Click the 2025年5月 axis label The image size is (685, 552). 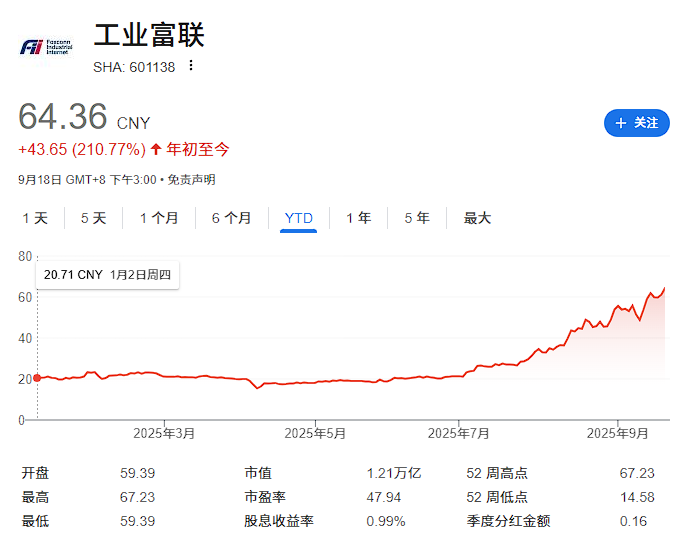pyautogui.click(x=315, y=433)
